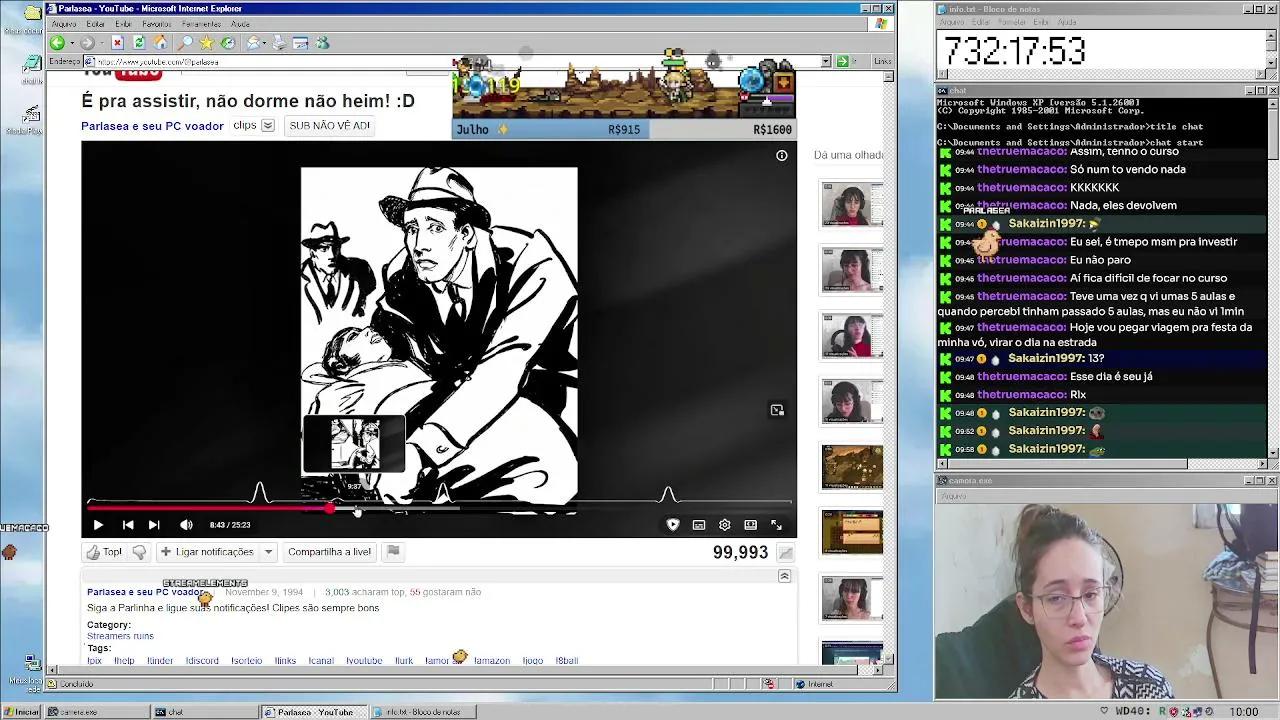The width and height of the screenshot is (1280, 720).
Task: Click the !youtube tag link
Action: (364, 661)
